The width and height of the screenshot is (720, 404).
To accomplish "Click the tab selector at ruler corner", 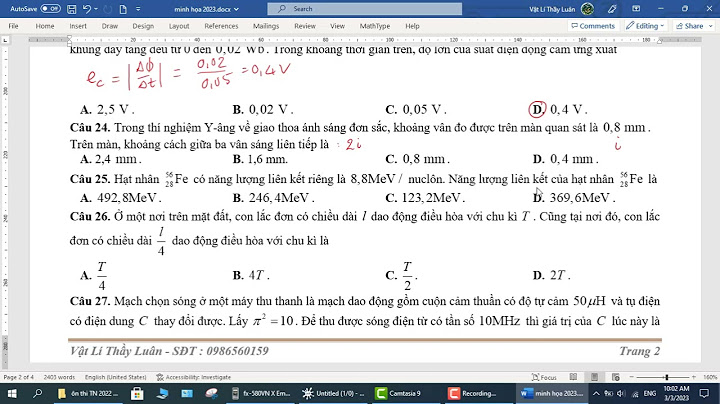I will (5, 40).
